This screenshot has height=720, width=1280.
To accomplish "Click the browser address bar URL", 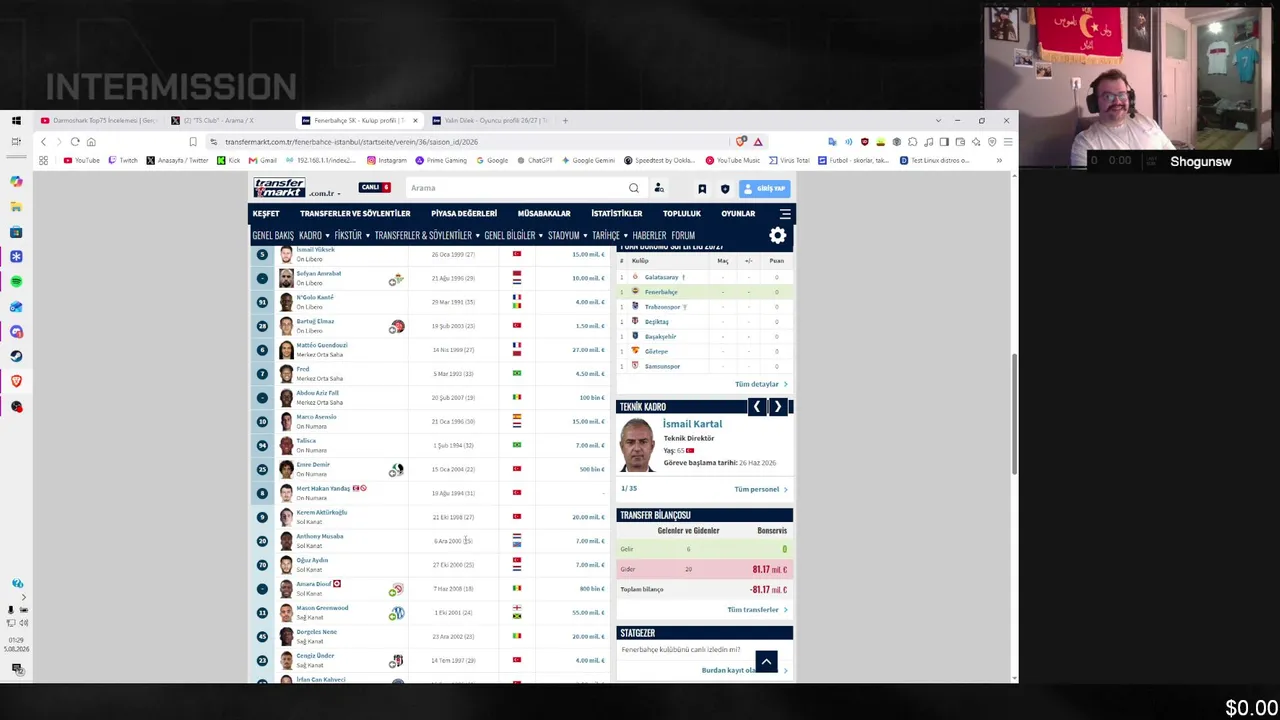I will (351, 142).
